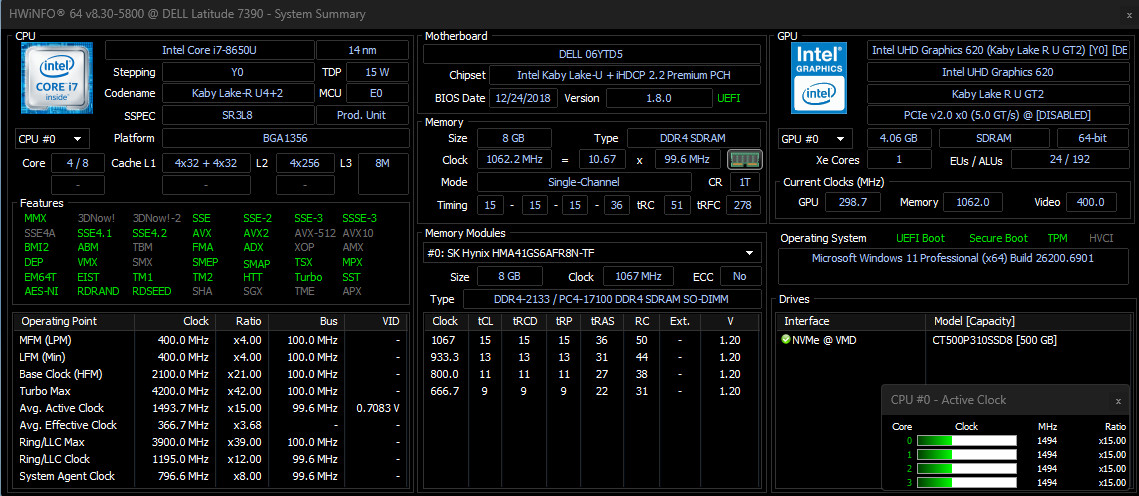The height and width of the screenshot is (496, 1139).
Task: Close the CPU #0 Active Clock popup
Action: (1118, 400)
